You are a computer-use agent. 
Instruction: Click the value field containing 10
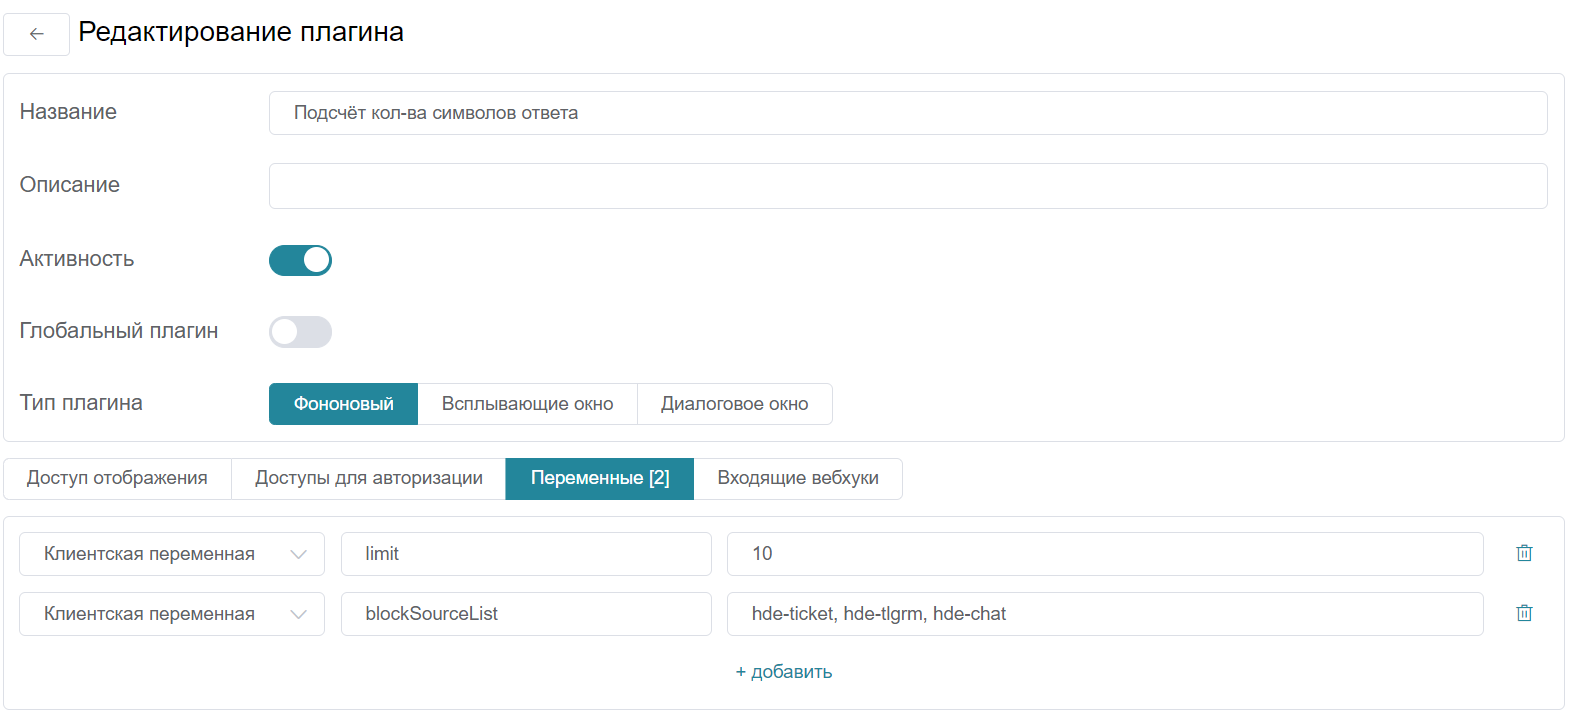click(1104, 554)
